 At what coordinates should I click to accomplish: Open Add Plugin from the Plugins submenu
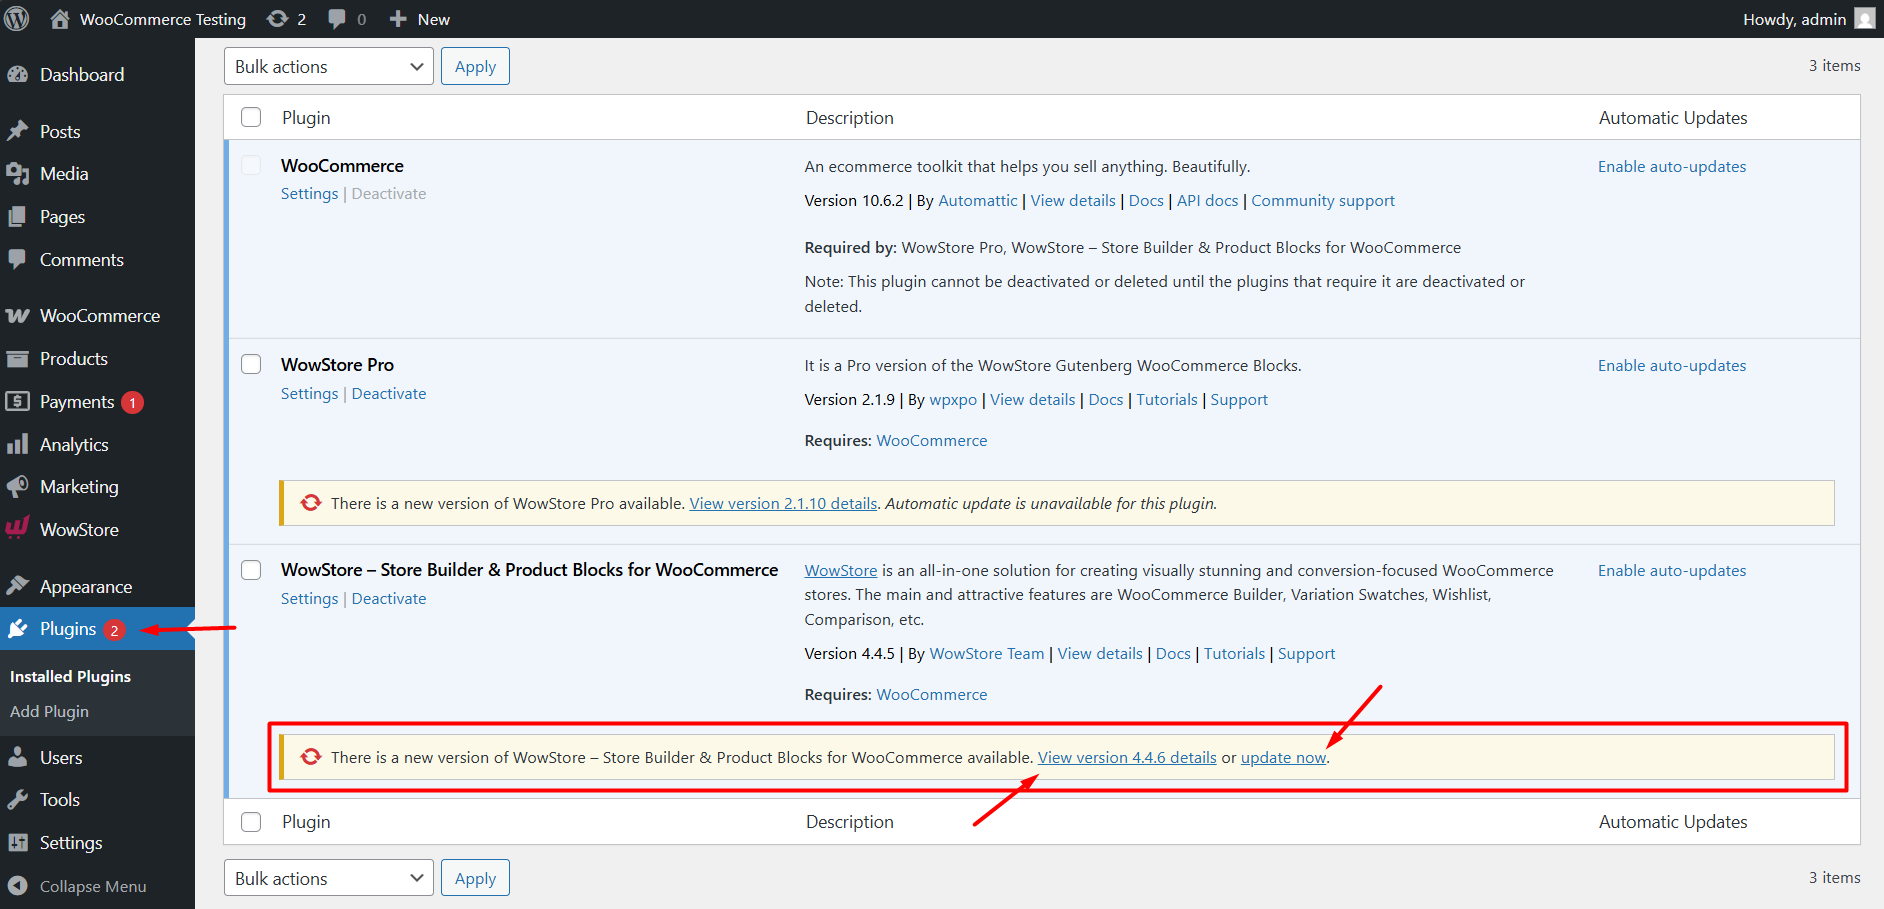[x=50, y=711]
